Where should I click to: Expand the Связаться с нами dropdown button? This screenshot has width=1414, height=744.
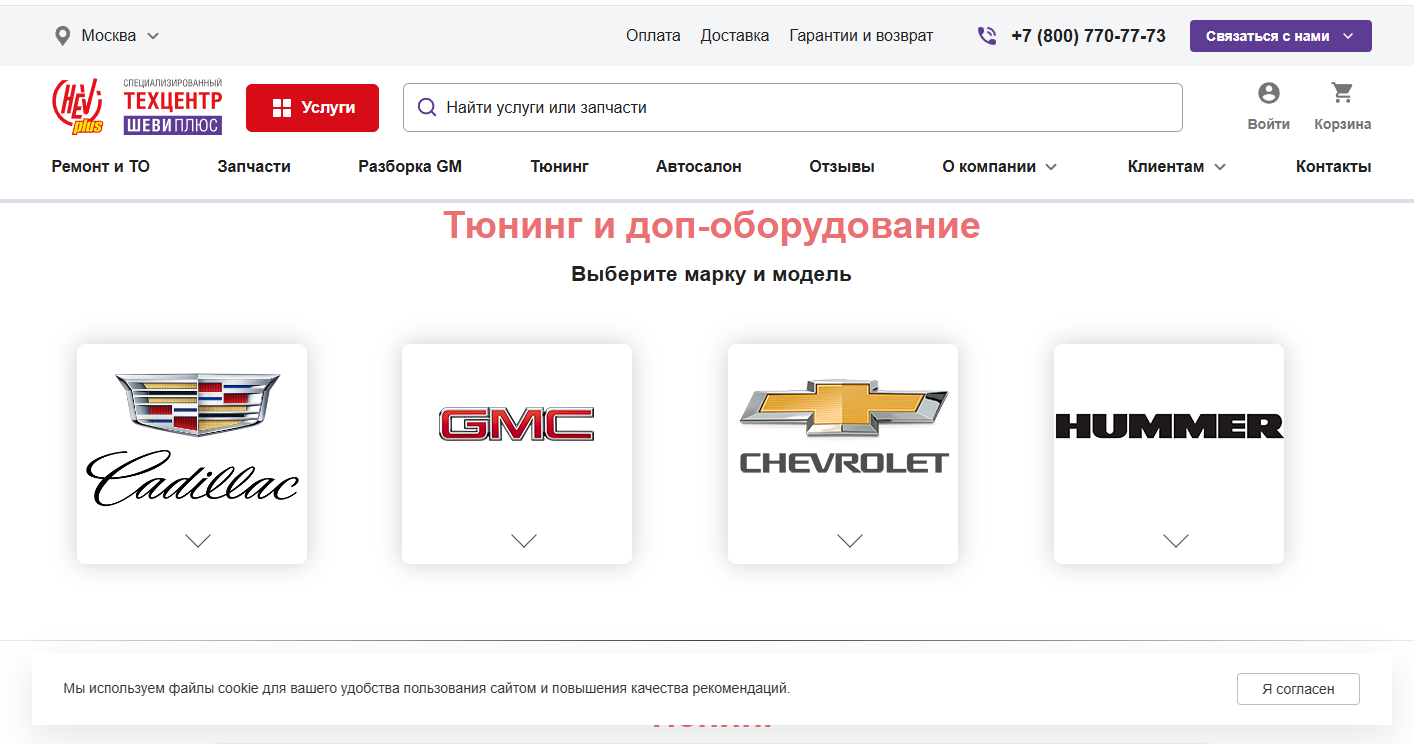(x=1280, y=36)
